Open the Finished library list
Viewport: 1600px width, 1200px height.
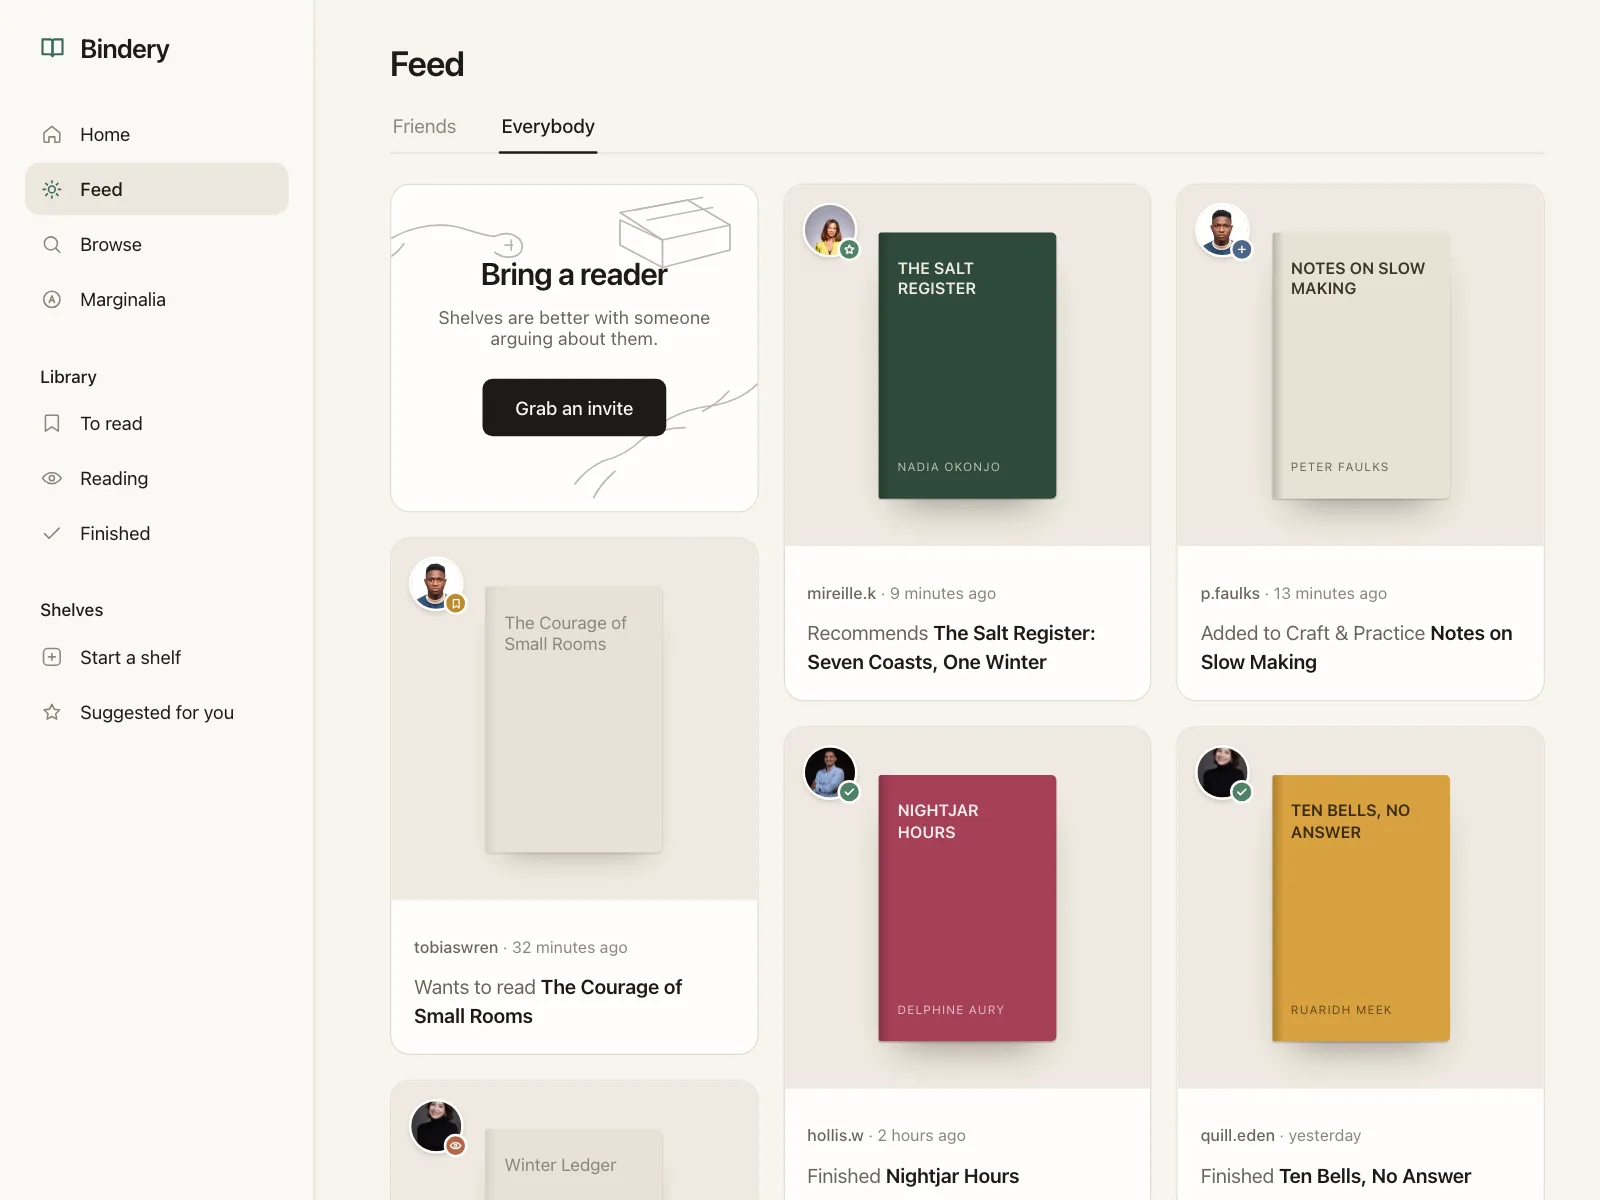pos(157,533)
